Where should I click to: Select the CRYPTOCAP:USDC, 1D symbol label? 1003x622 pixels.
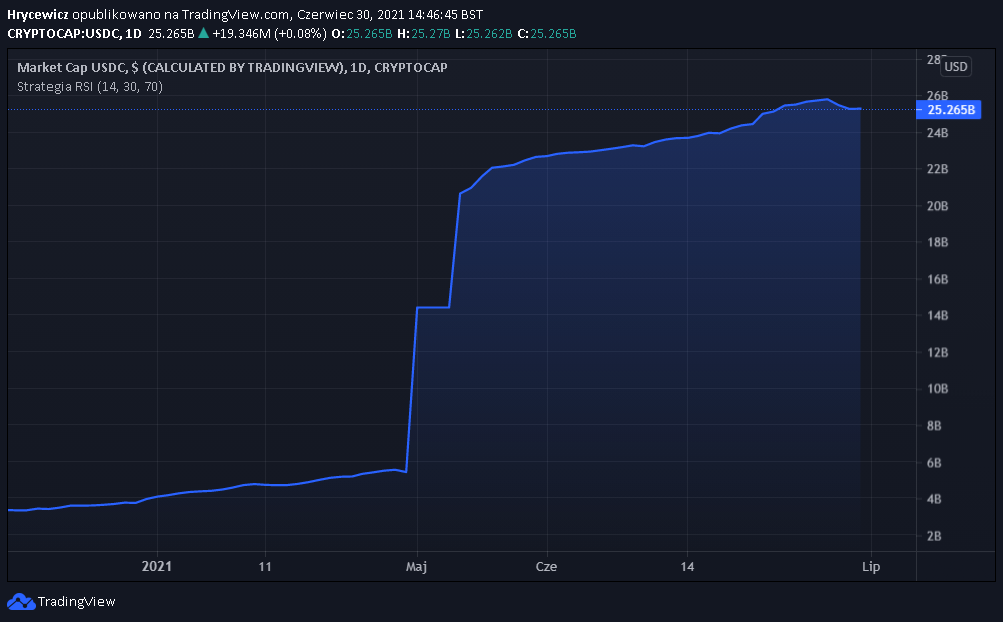(74, 33)
